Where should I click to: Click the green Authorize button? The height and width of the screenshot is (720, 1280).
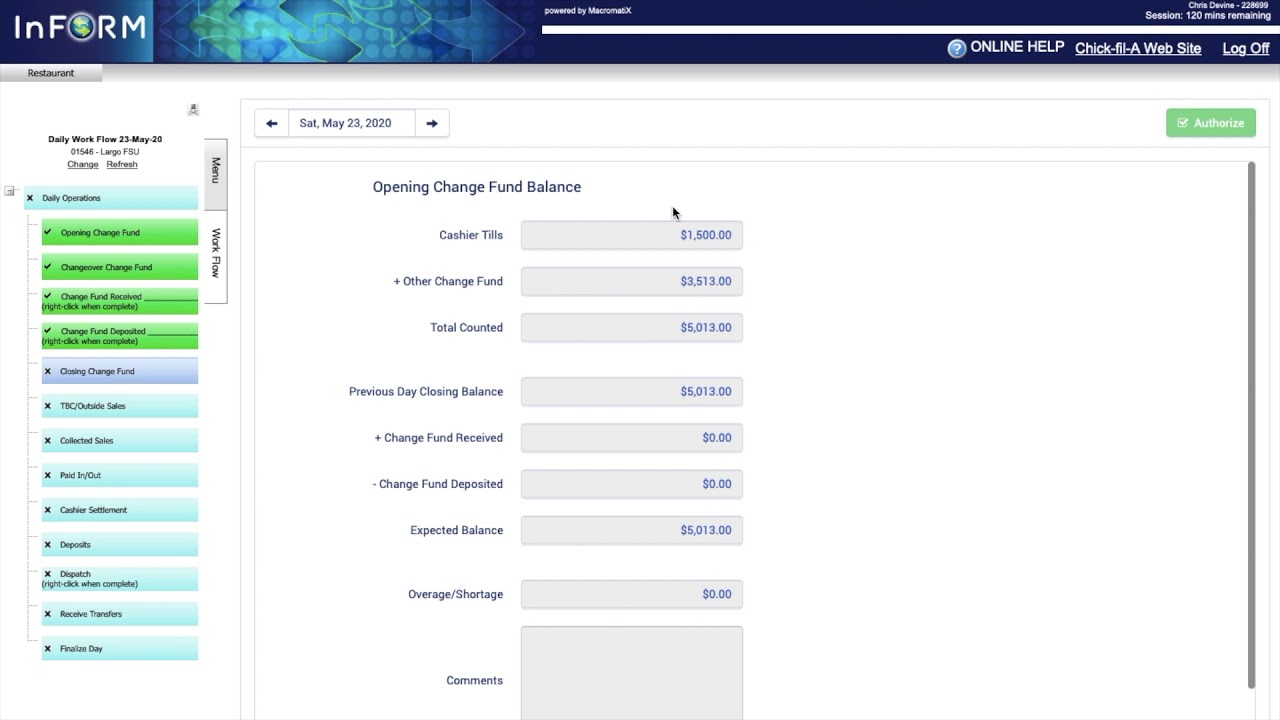pyautogui.click(x=1210, y=123)
